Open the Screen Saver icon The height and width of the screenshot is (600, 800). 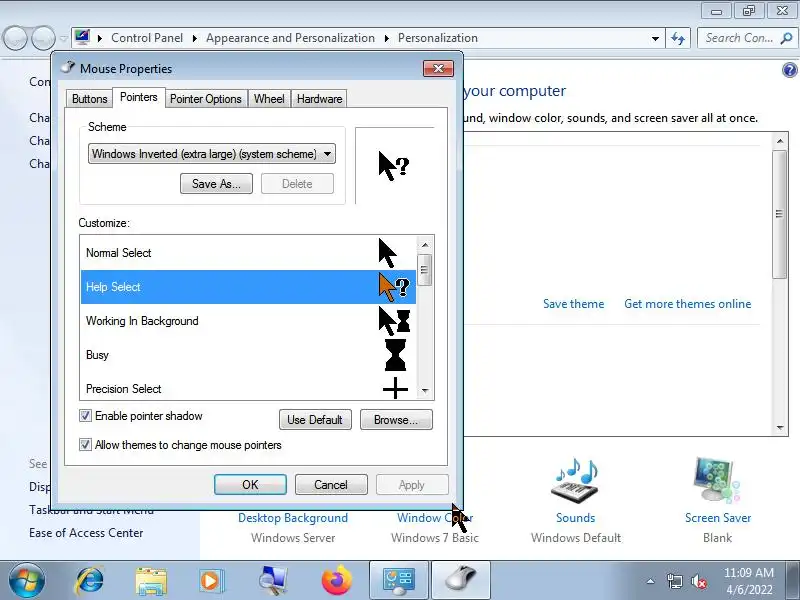point(717,480)
